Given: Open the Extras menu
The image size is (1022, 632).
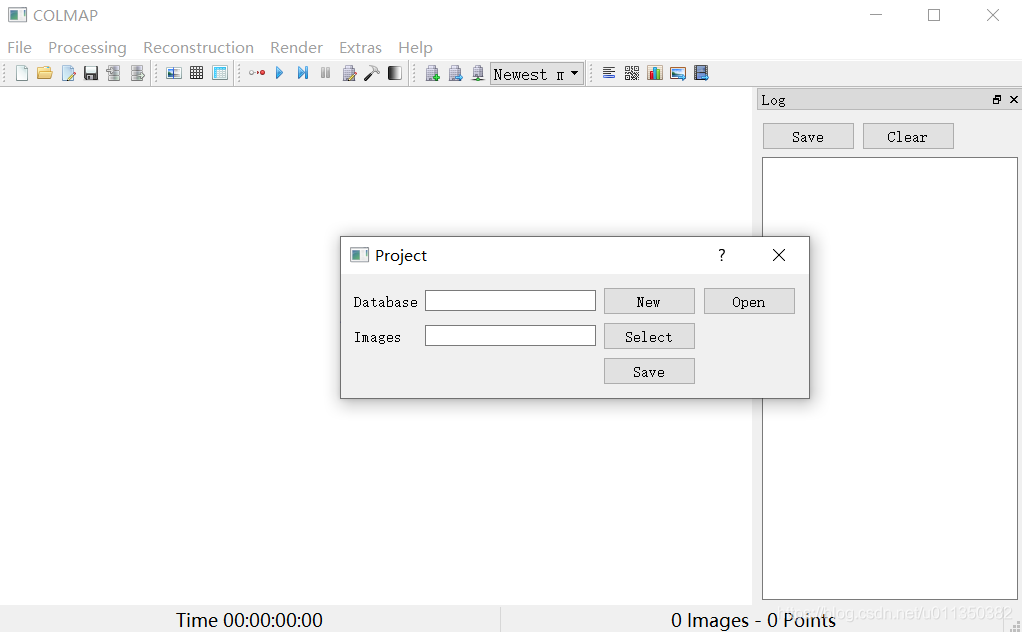Looking at the screenshot, I should [360, 47].
